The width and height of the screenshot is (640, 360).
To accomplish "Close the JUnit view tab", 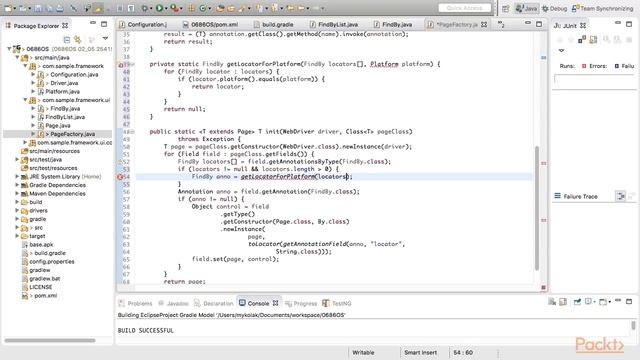I will (x=583, y=25).
